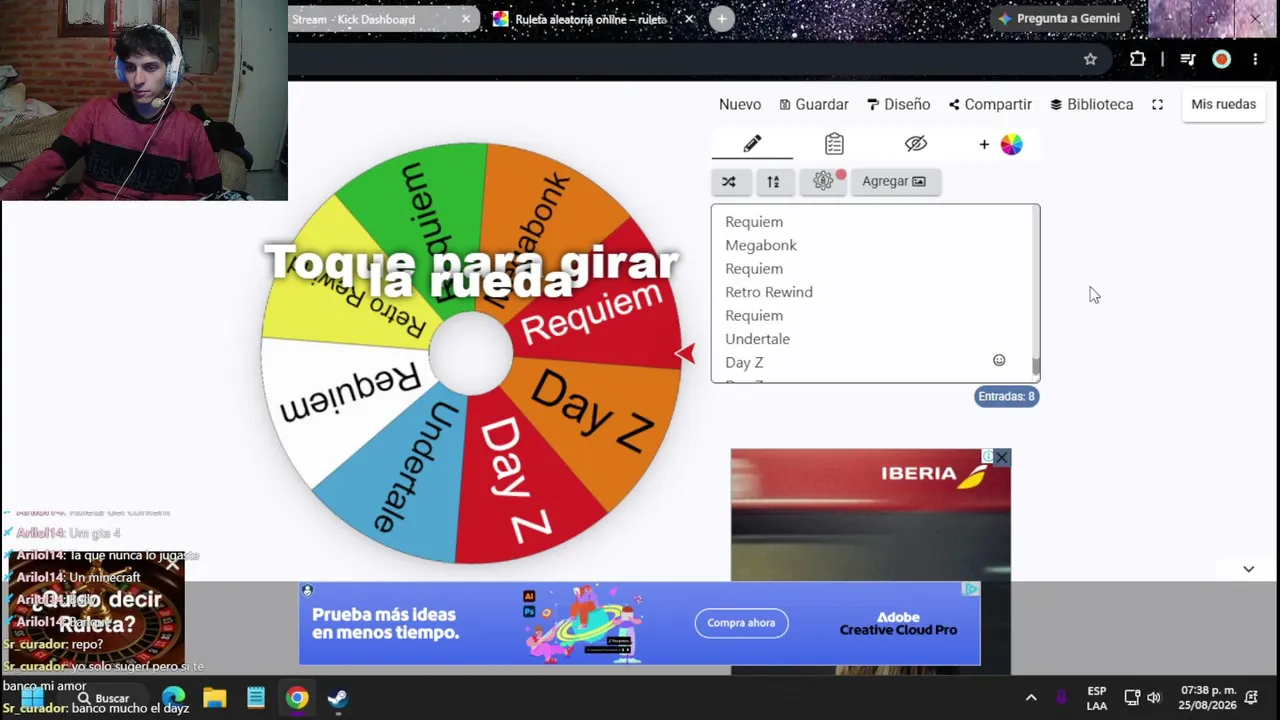Click the white center hub of the wheel

(x=471, y=353)
